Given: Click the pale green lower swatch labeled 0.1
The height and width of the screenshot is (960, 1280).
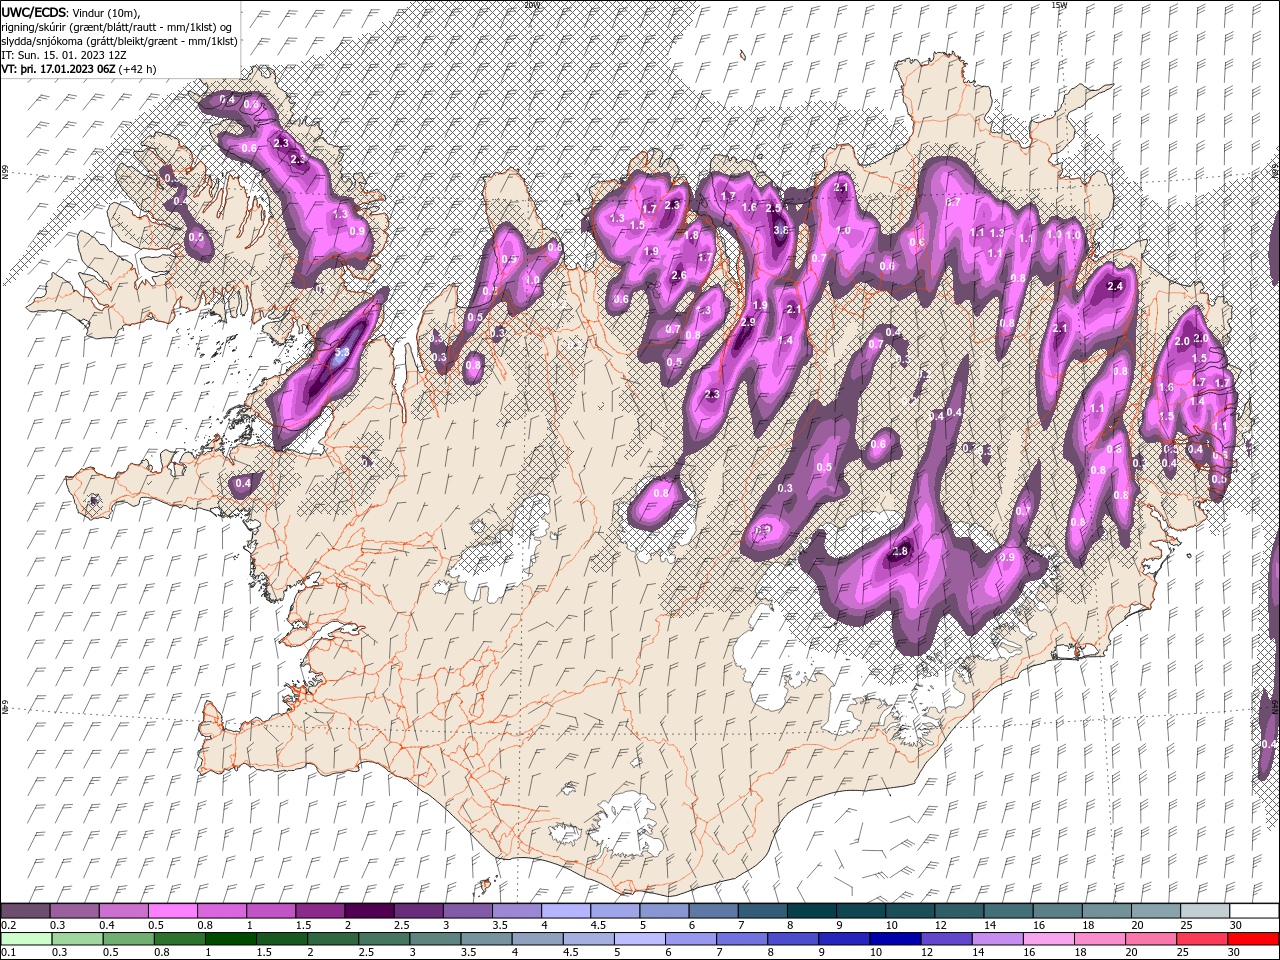Looking at the screenshot, I should [x=26, y=938].
